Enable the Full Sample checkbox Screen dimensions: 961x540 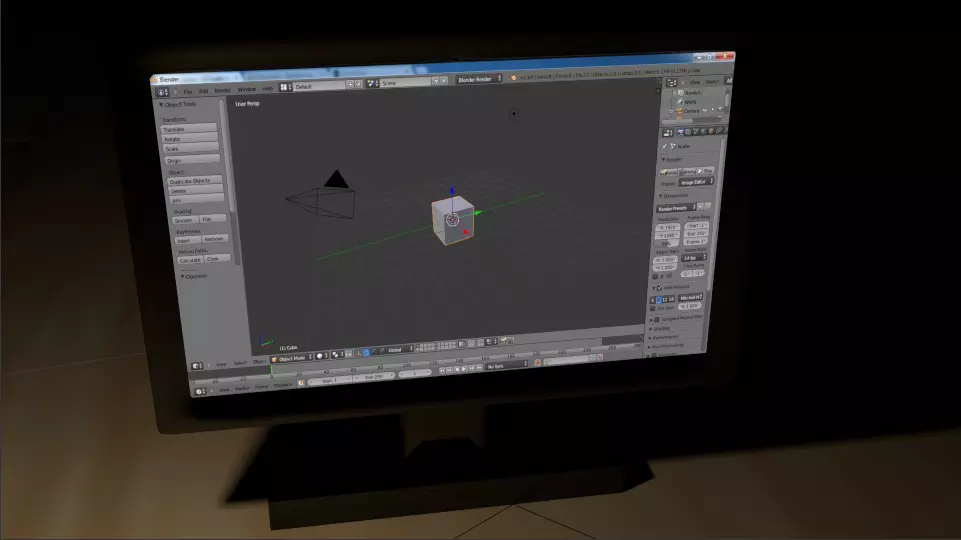pos(652,308)
